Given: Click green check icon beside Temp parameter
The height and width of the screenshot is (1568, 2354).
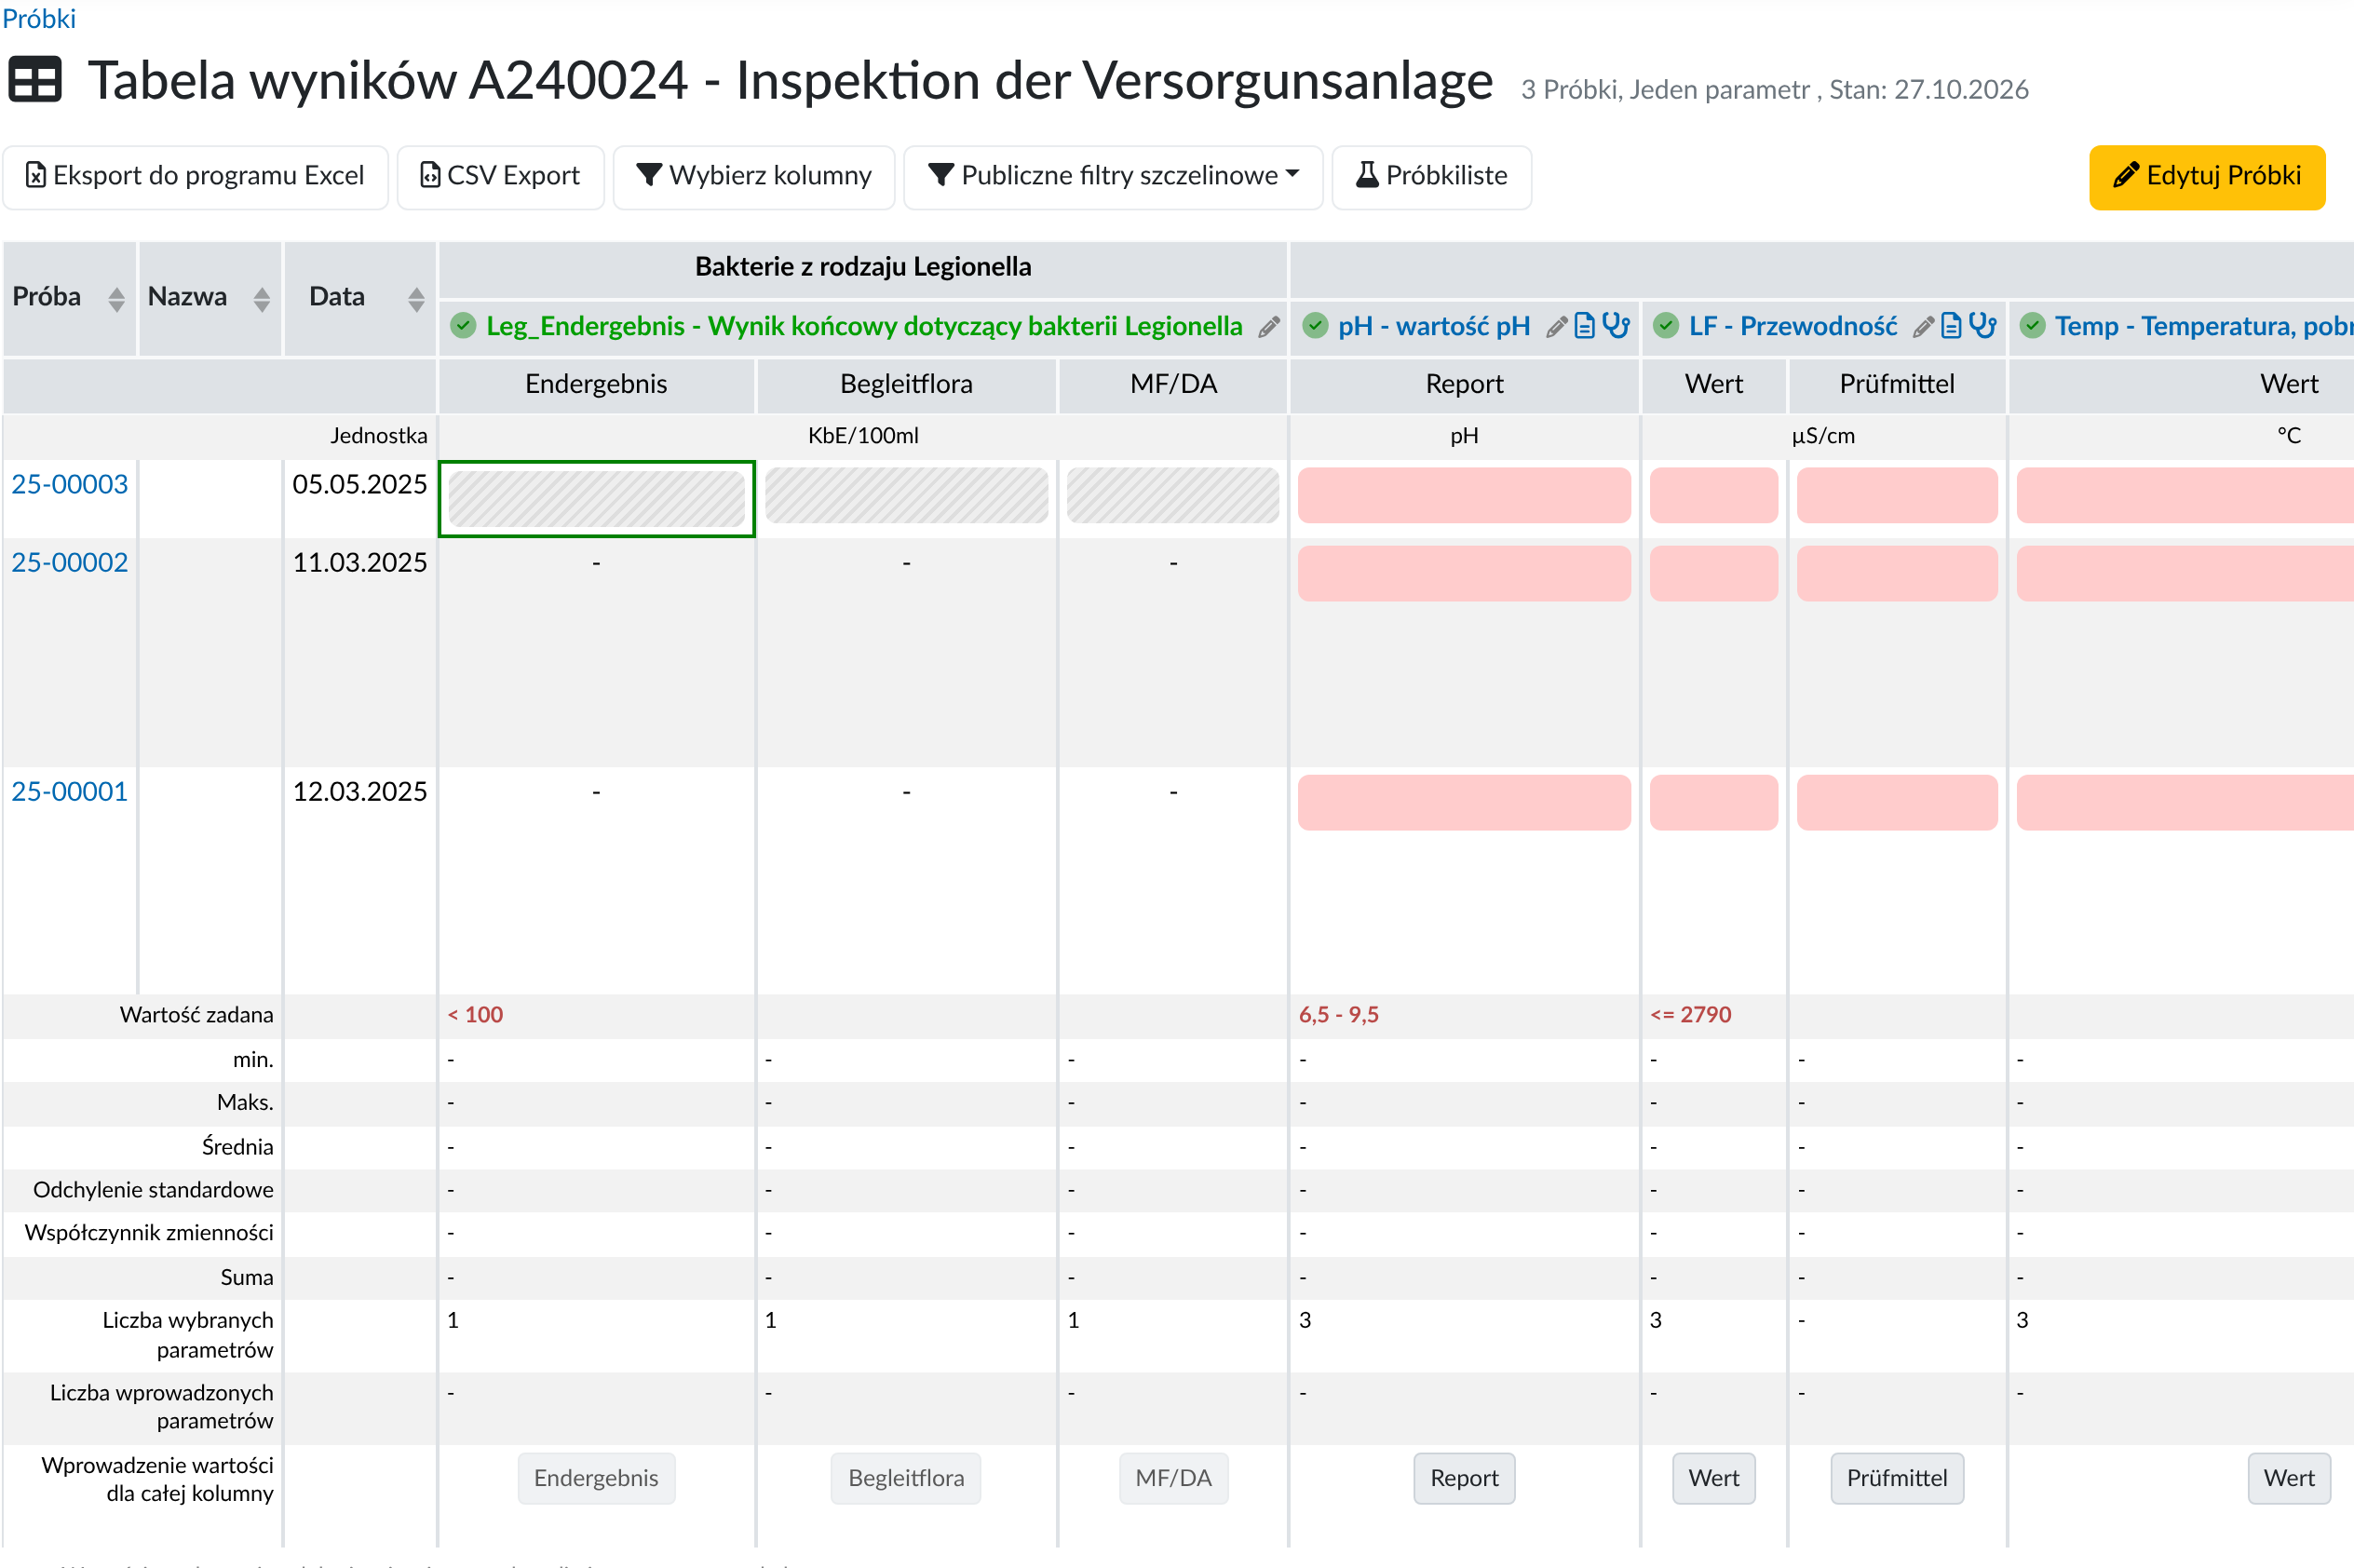Looking at the screenshot, I should point(2033,326).
